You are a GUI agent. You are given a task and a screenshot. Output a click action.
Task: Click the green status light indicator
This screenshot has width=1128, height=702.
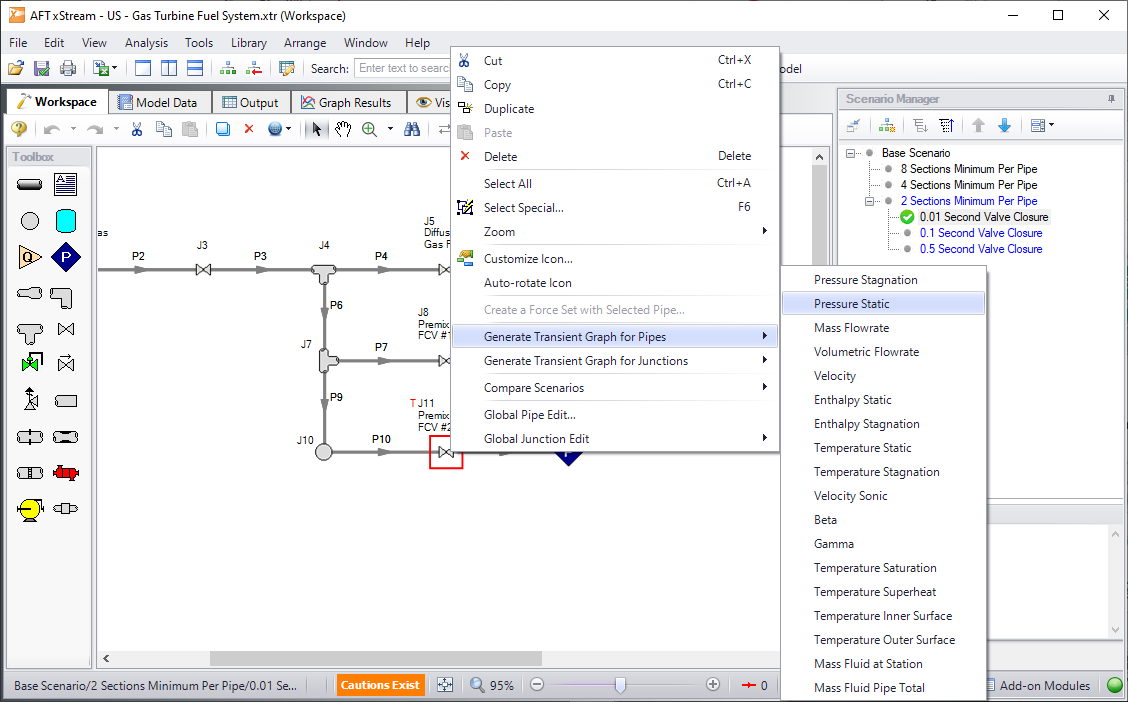[x=1114, y=685]
